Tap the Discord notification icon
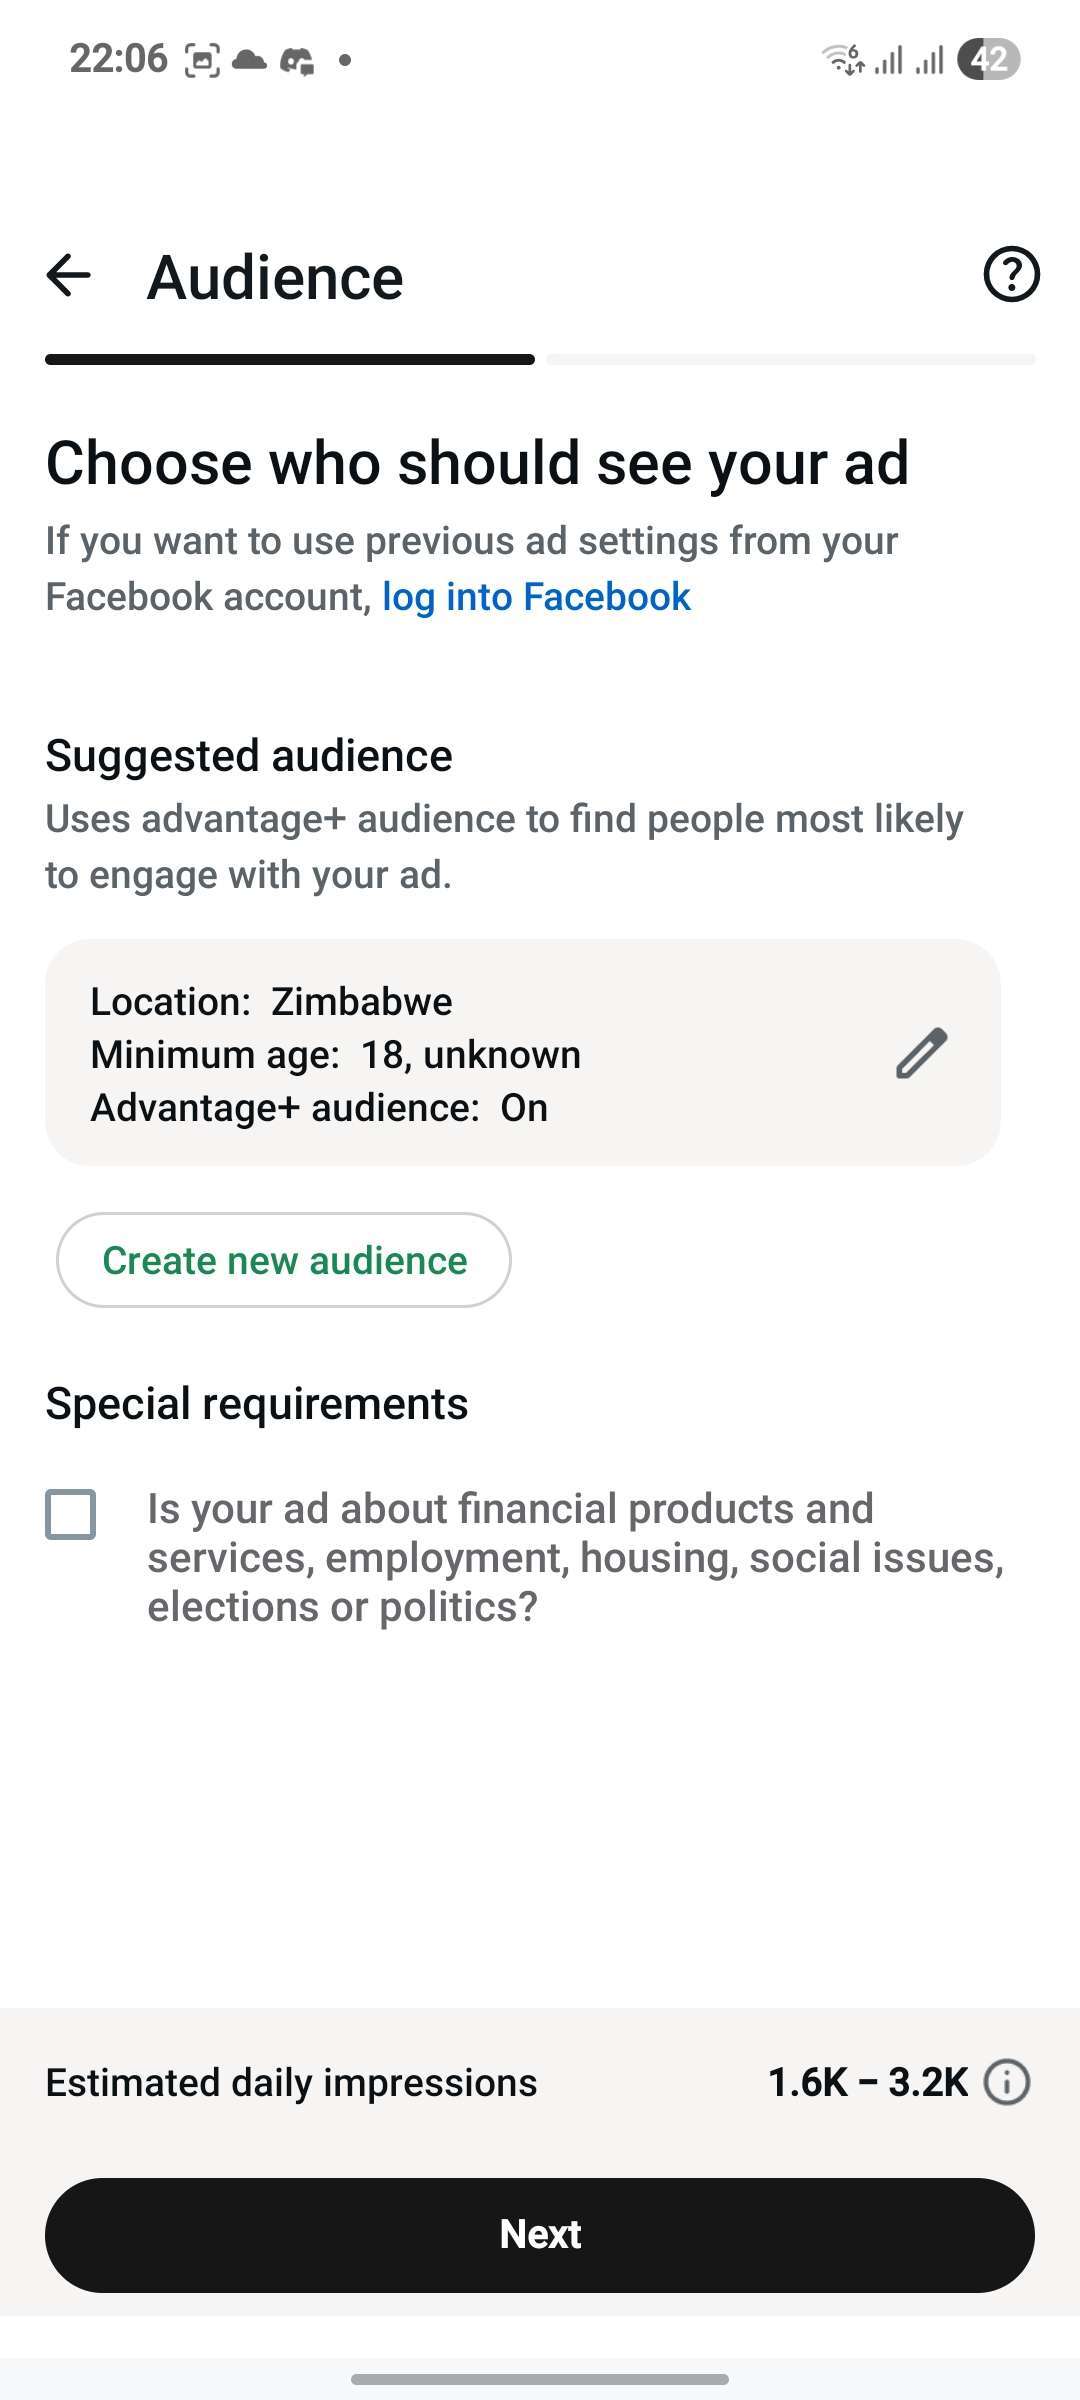 click(x=297, y=61)
